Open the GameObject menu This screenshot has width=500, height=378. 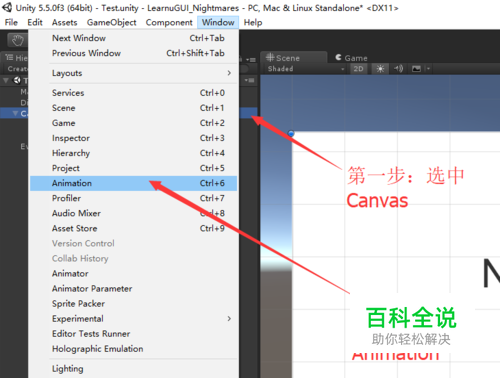tap(111, 22)
